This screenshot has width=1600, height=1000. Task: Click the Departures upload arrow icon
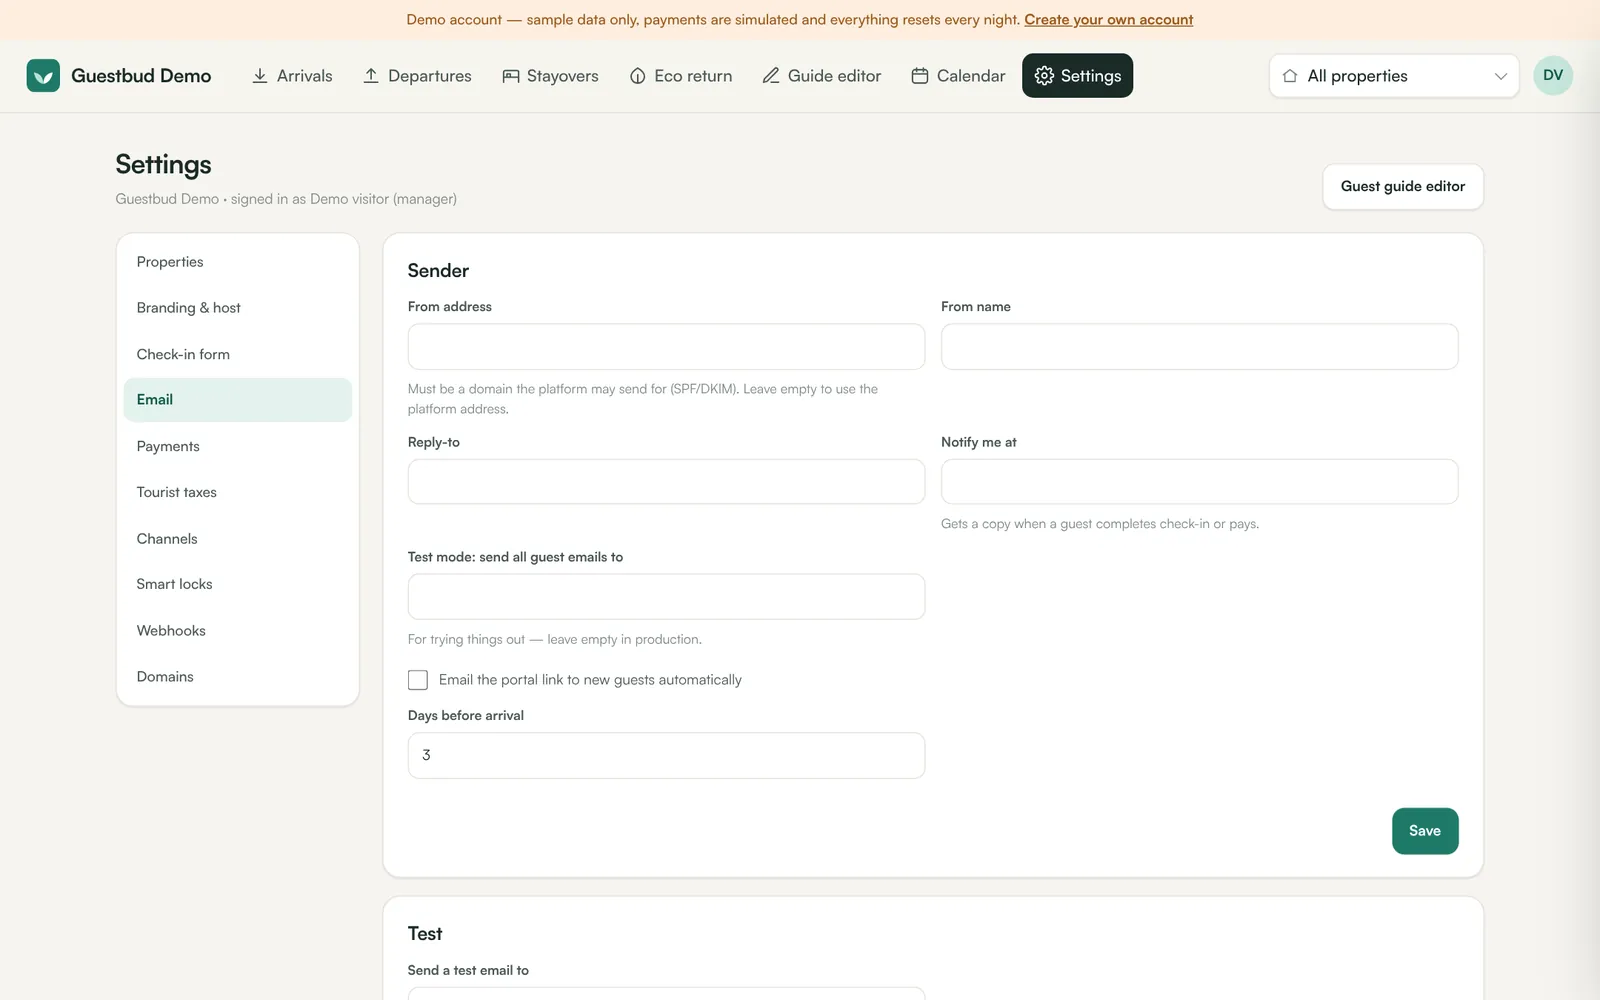click(371, 76)
